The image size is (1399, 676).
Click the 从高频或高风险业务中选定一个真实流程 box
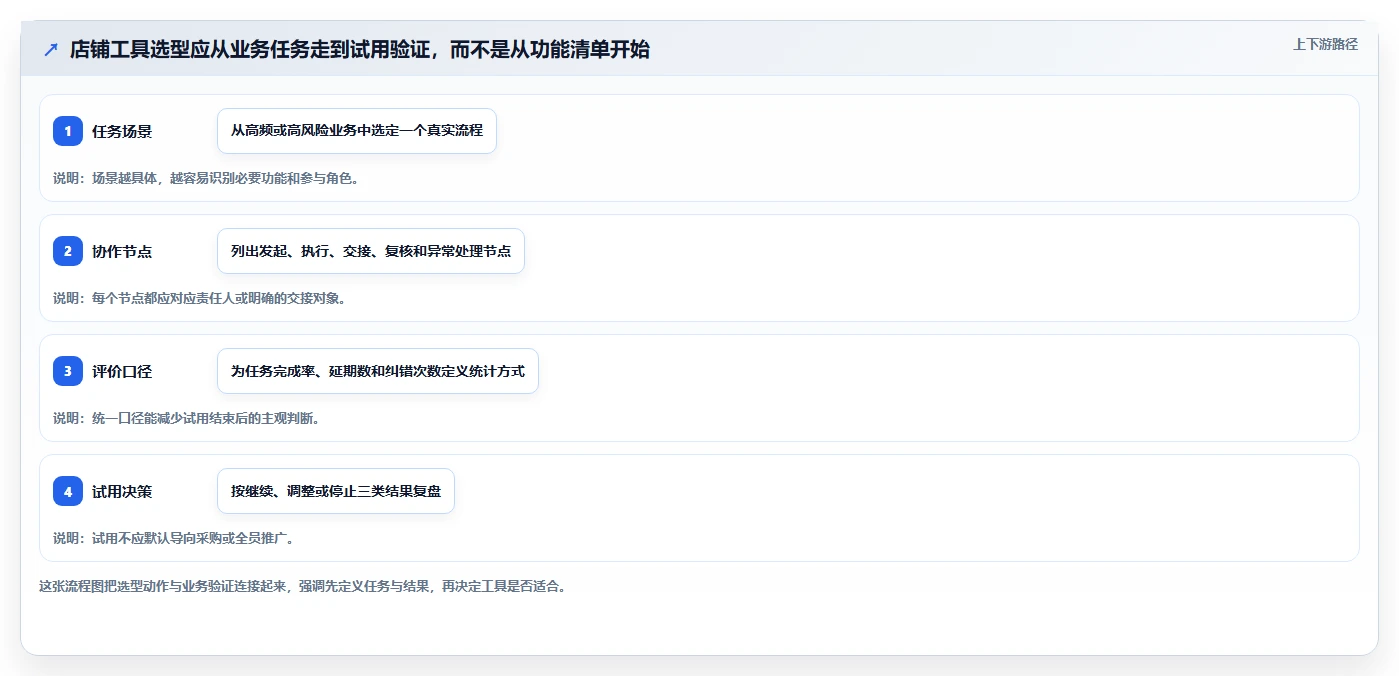tap(357, 131)
